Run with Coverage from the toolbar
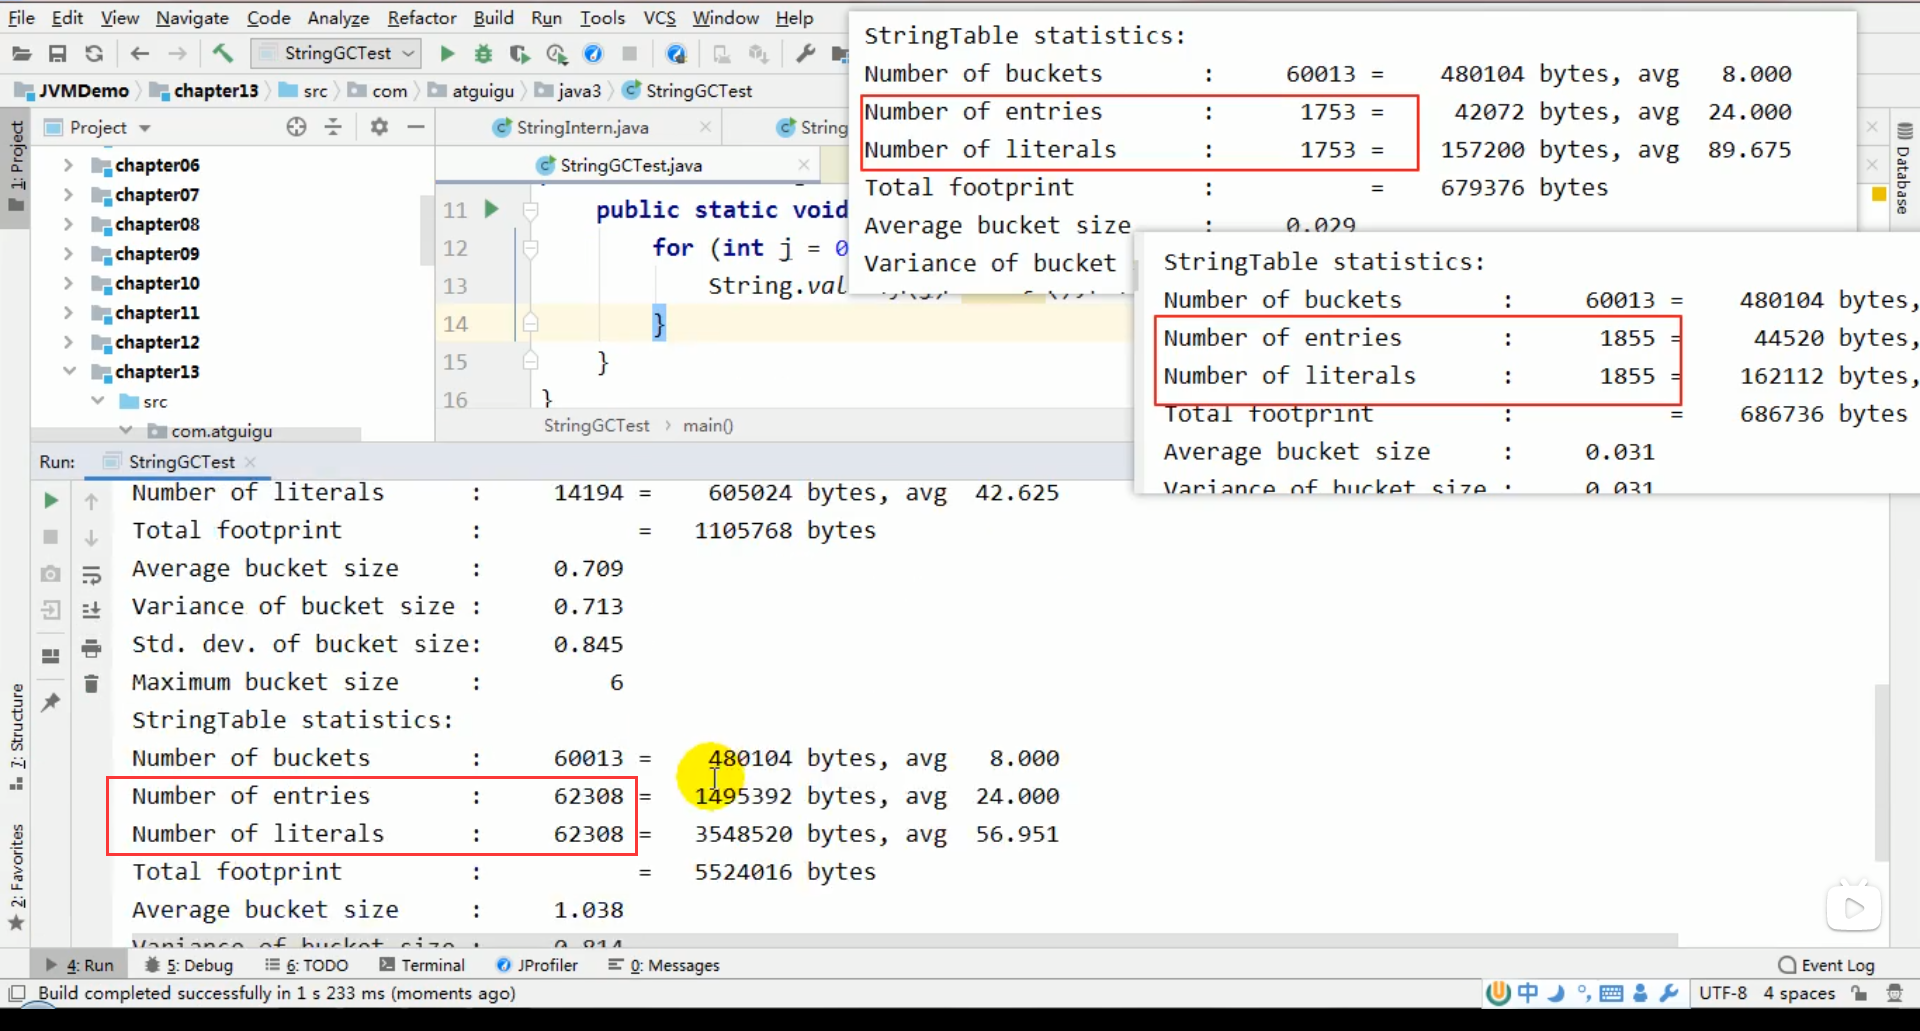 coord(519,54)
